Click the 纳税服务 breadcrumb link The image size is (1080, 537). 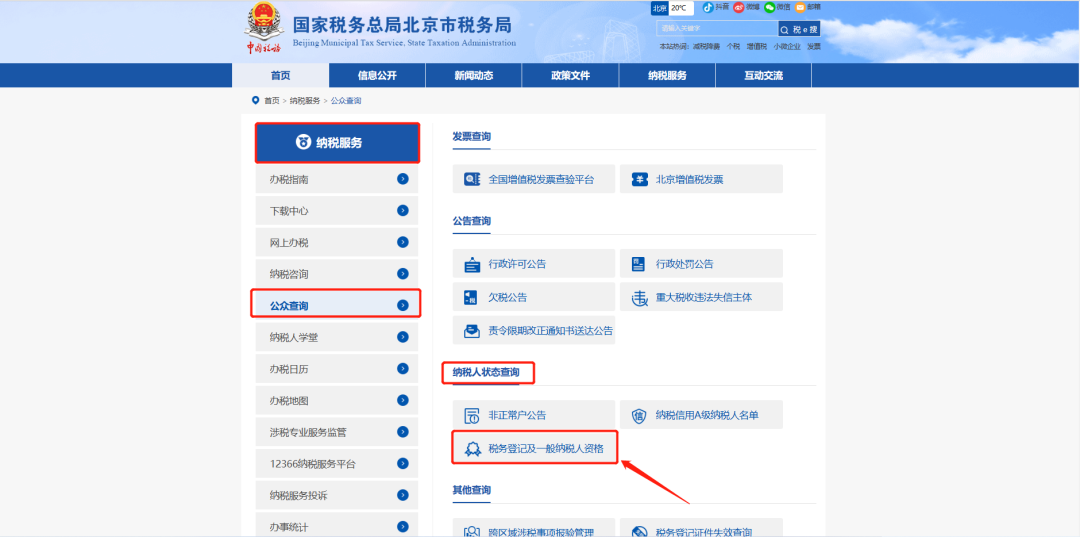303,101
